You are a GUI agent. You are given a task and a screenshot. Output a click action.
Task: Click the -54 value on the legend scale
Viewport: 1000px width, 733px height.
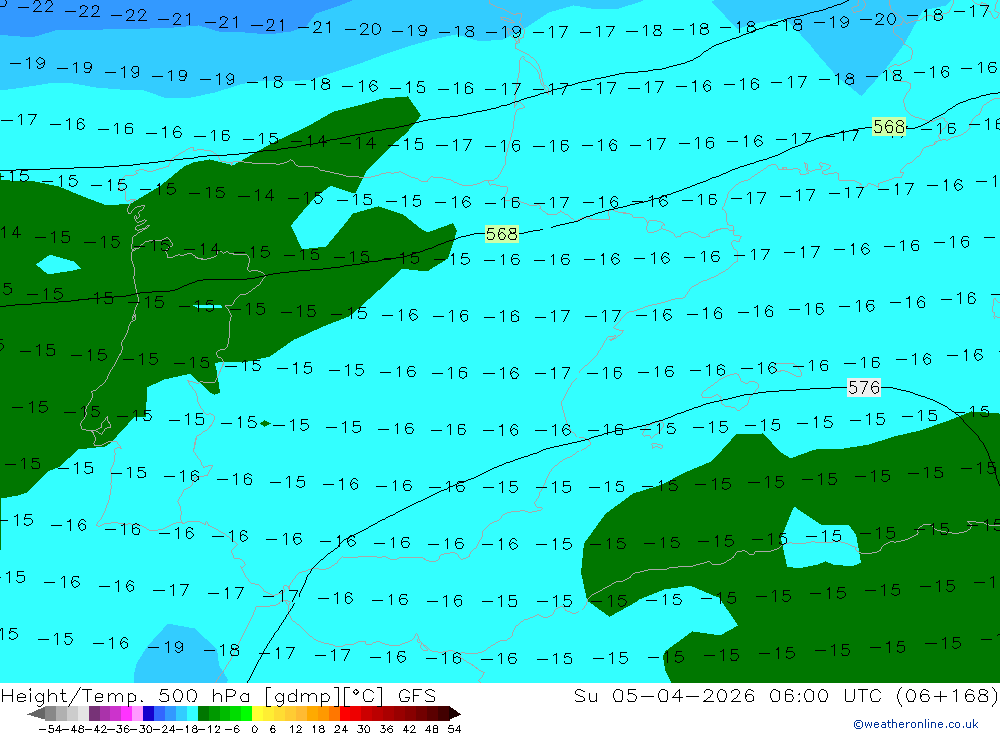[x=50, y=729]
